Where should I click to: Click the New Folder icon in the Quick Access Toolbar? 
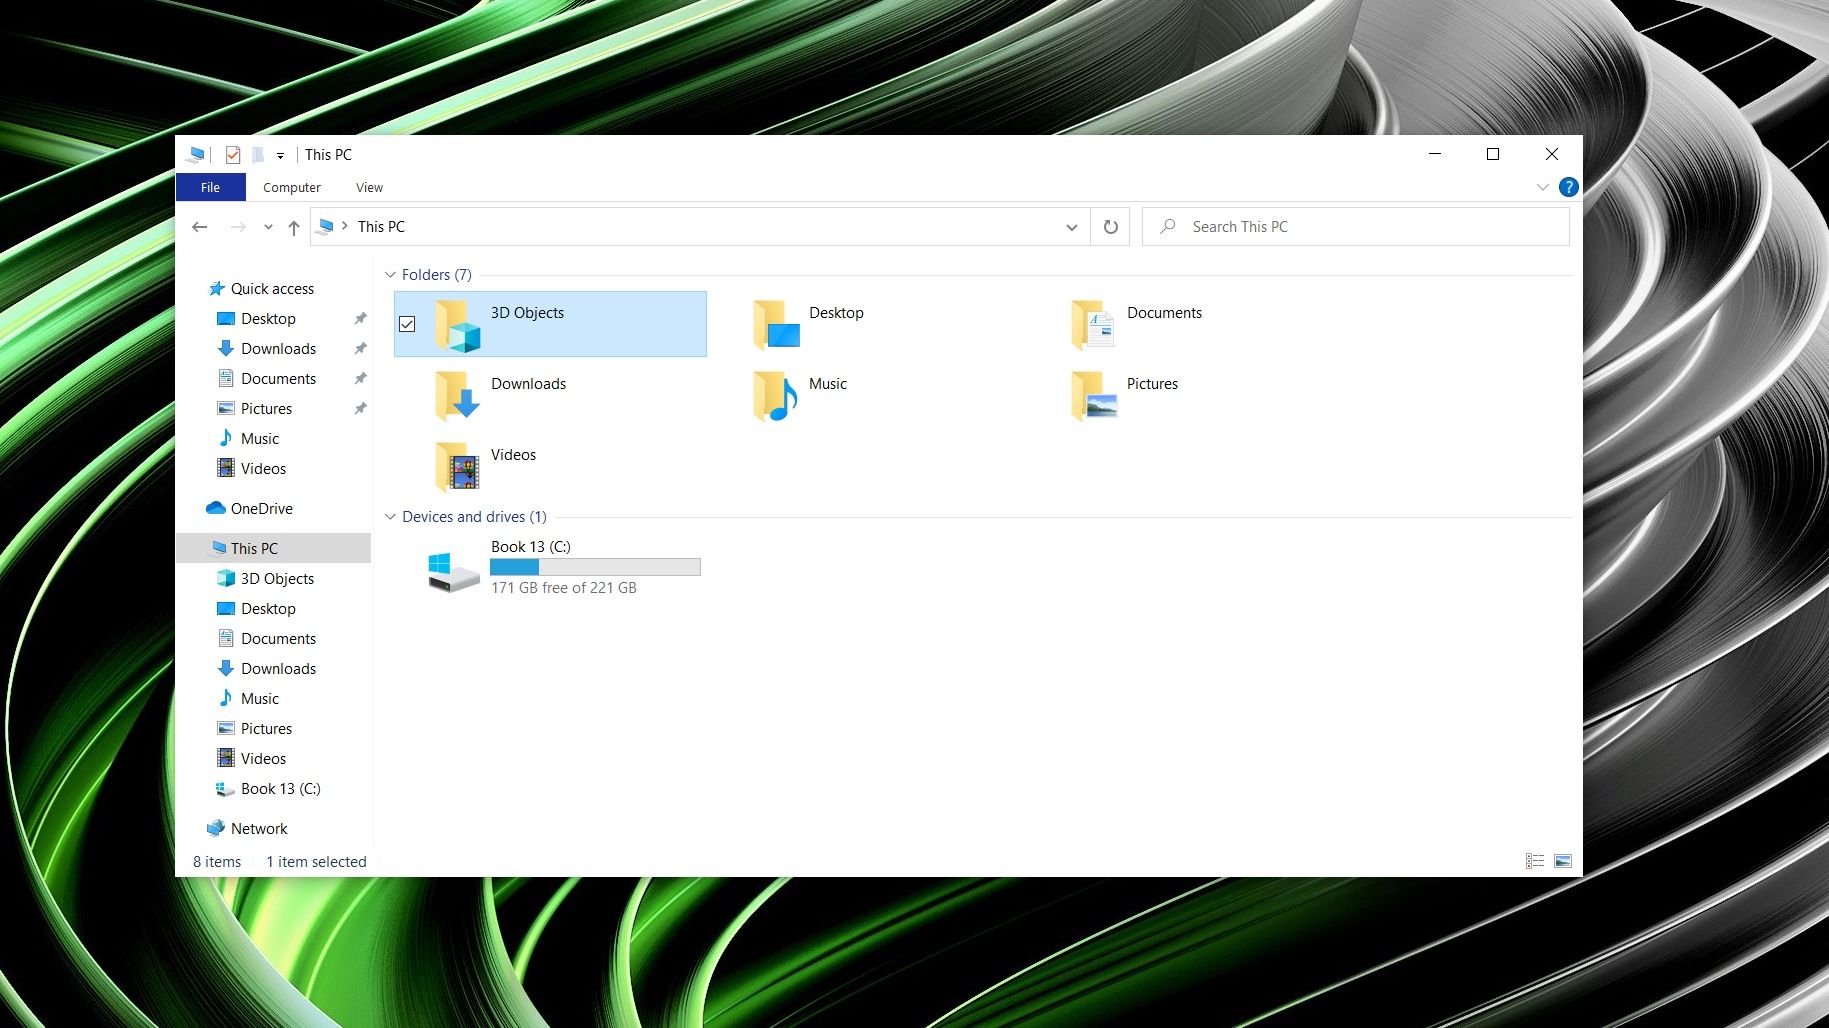click(x=257, y=154)
